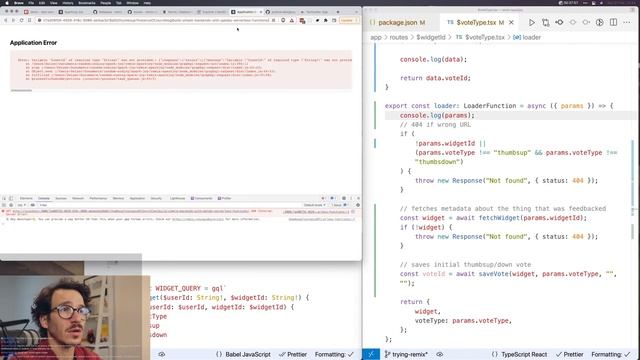Select the active 'Application' browser tab
Image resolution: width=640 pixels, height=360 pixels.
click(x=247, y=12)
